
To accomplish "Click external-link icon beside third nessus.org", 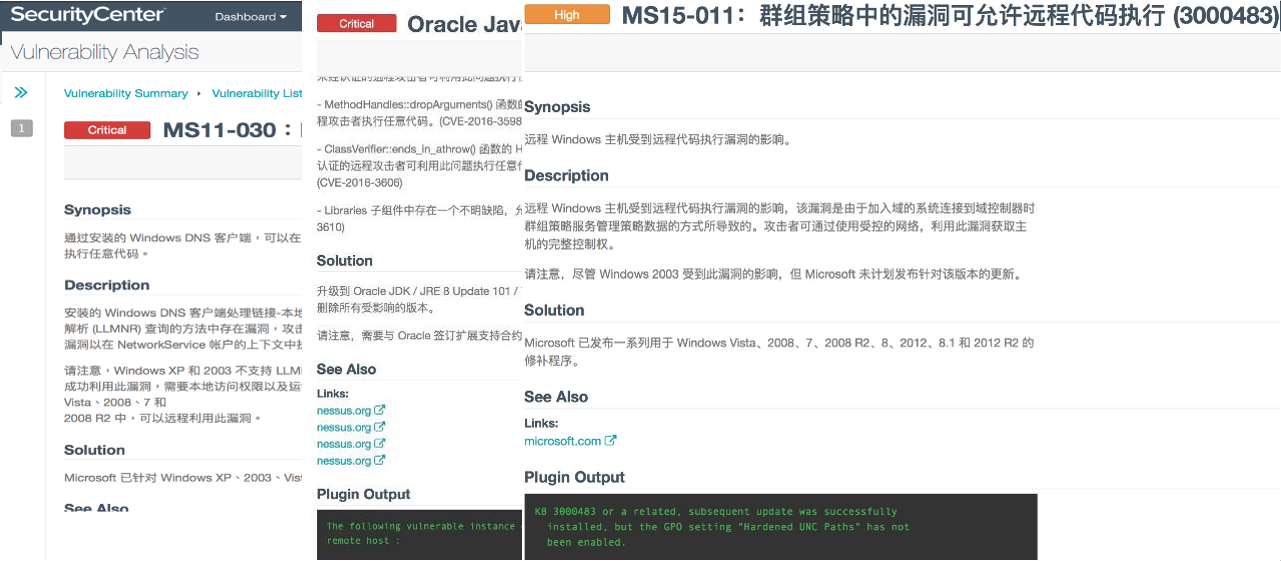I will pos(380,444).
